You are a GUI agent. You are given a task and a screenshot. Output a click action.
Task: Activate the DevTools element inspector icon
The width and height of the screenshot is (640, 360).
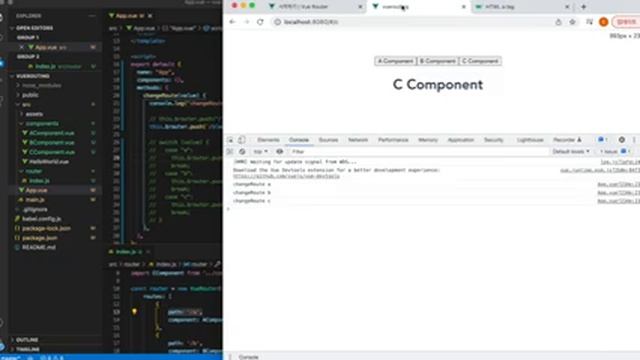[230, 140]
